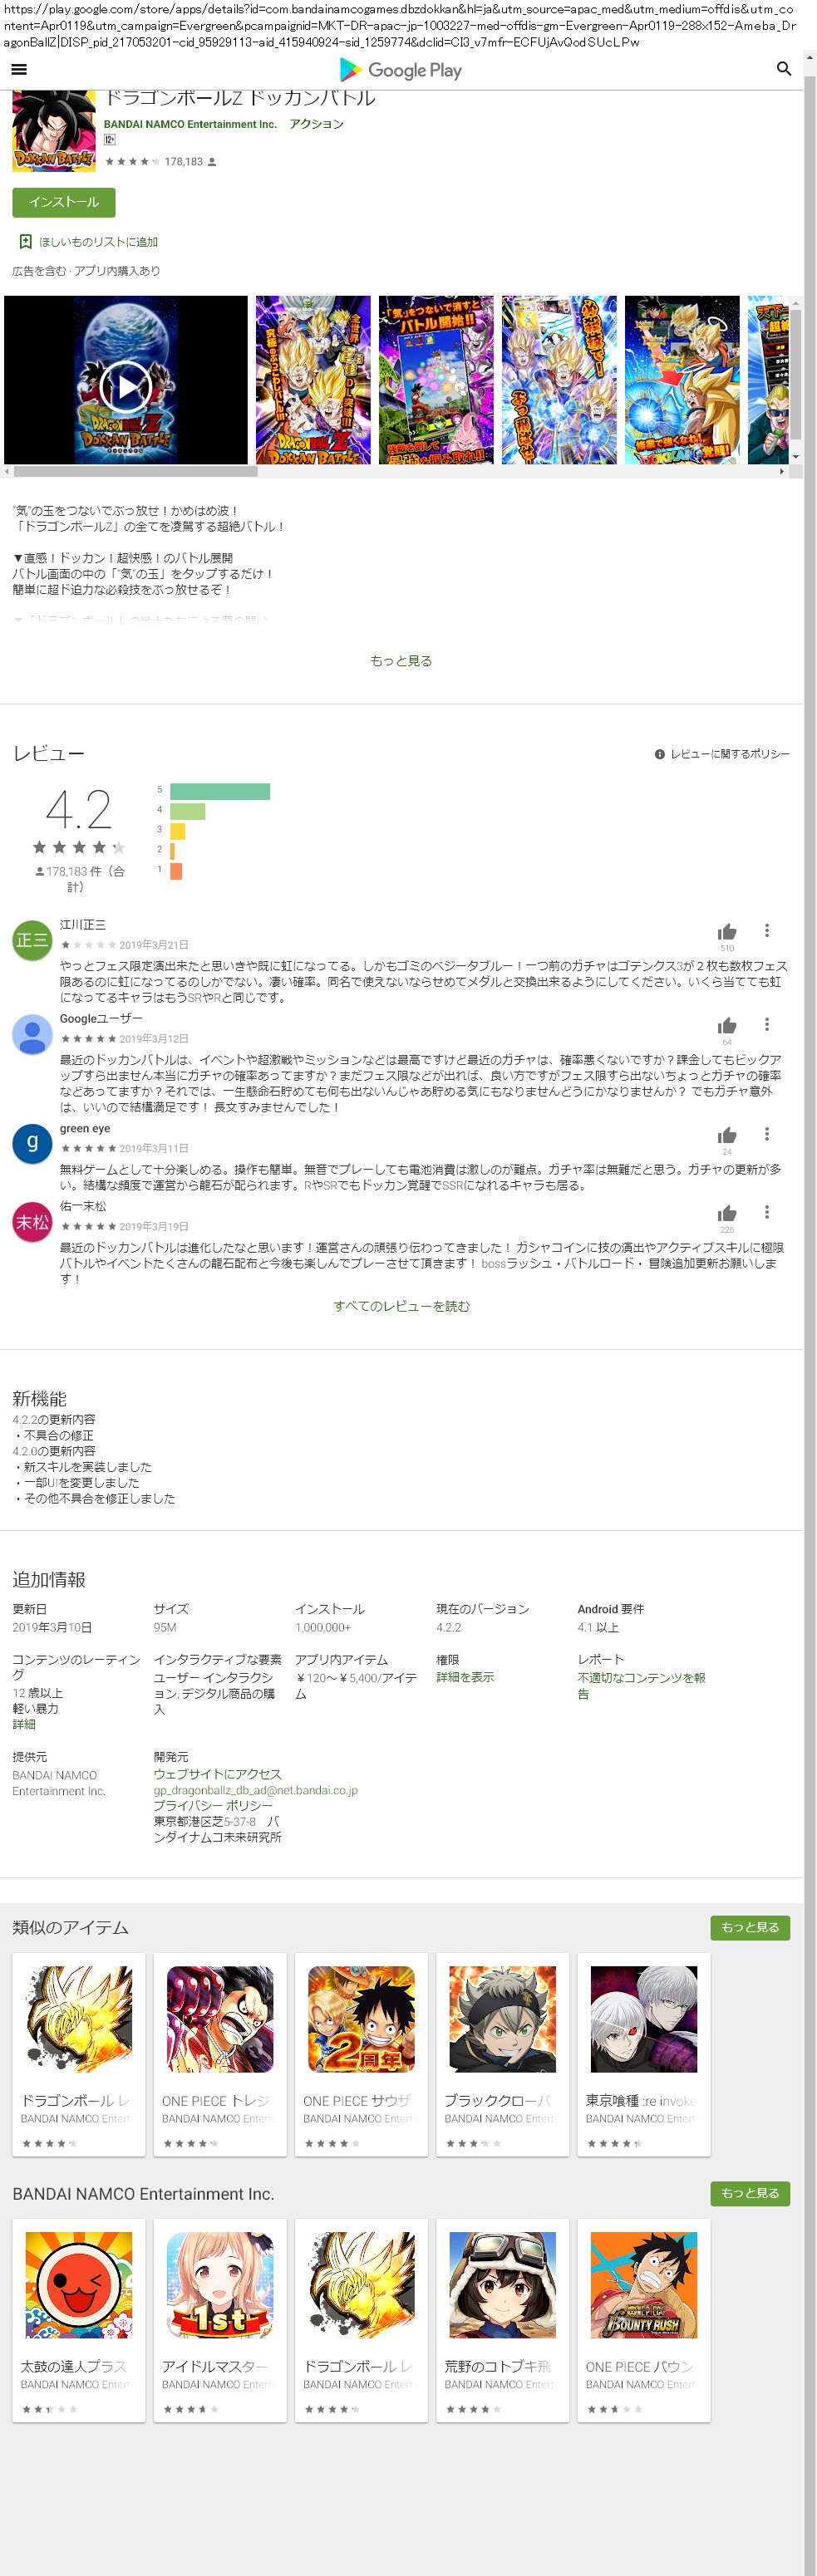Open アイドルマスター app card
Viewport: 817px width, 2576px height.
click(x=220, y=2320)
